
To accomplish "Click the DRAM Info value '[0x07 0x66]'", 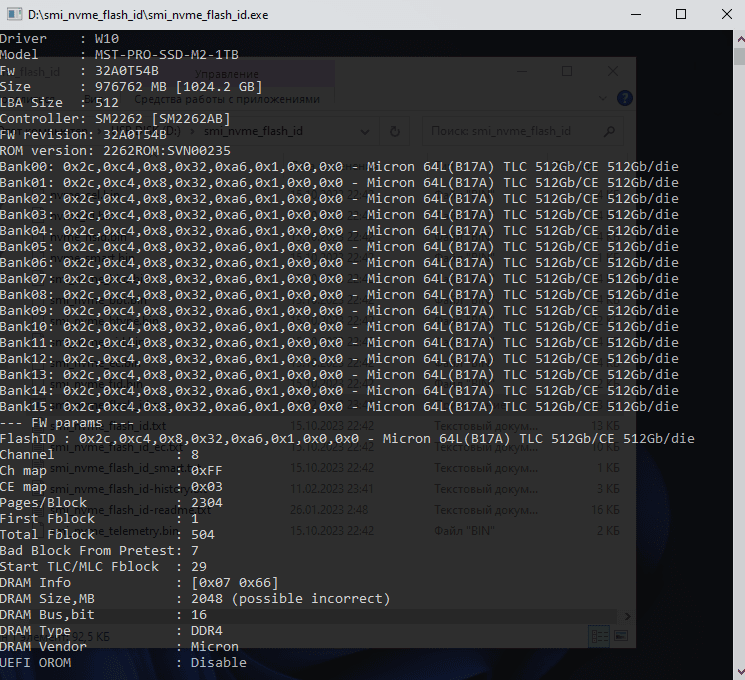I will point(234,583).
